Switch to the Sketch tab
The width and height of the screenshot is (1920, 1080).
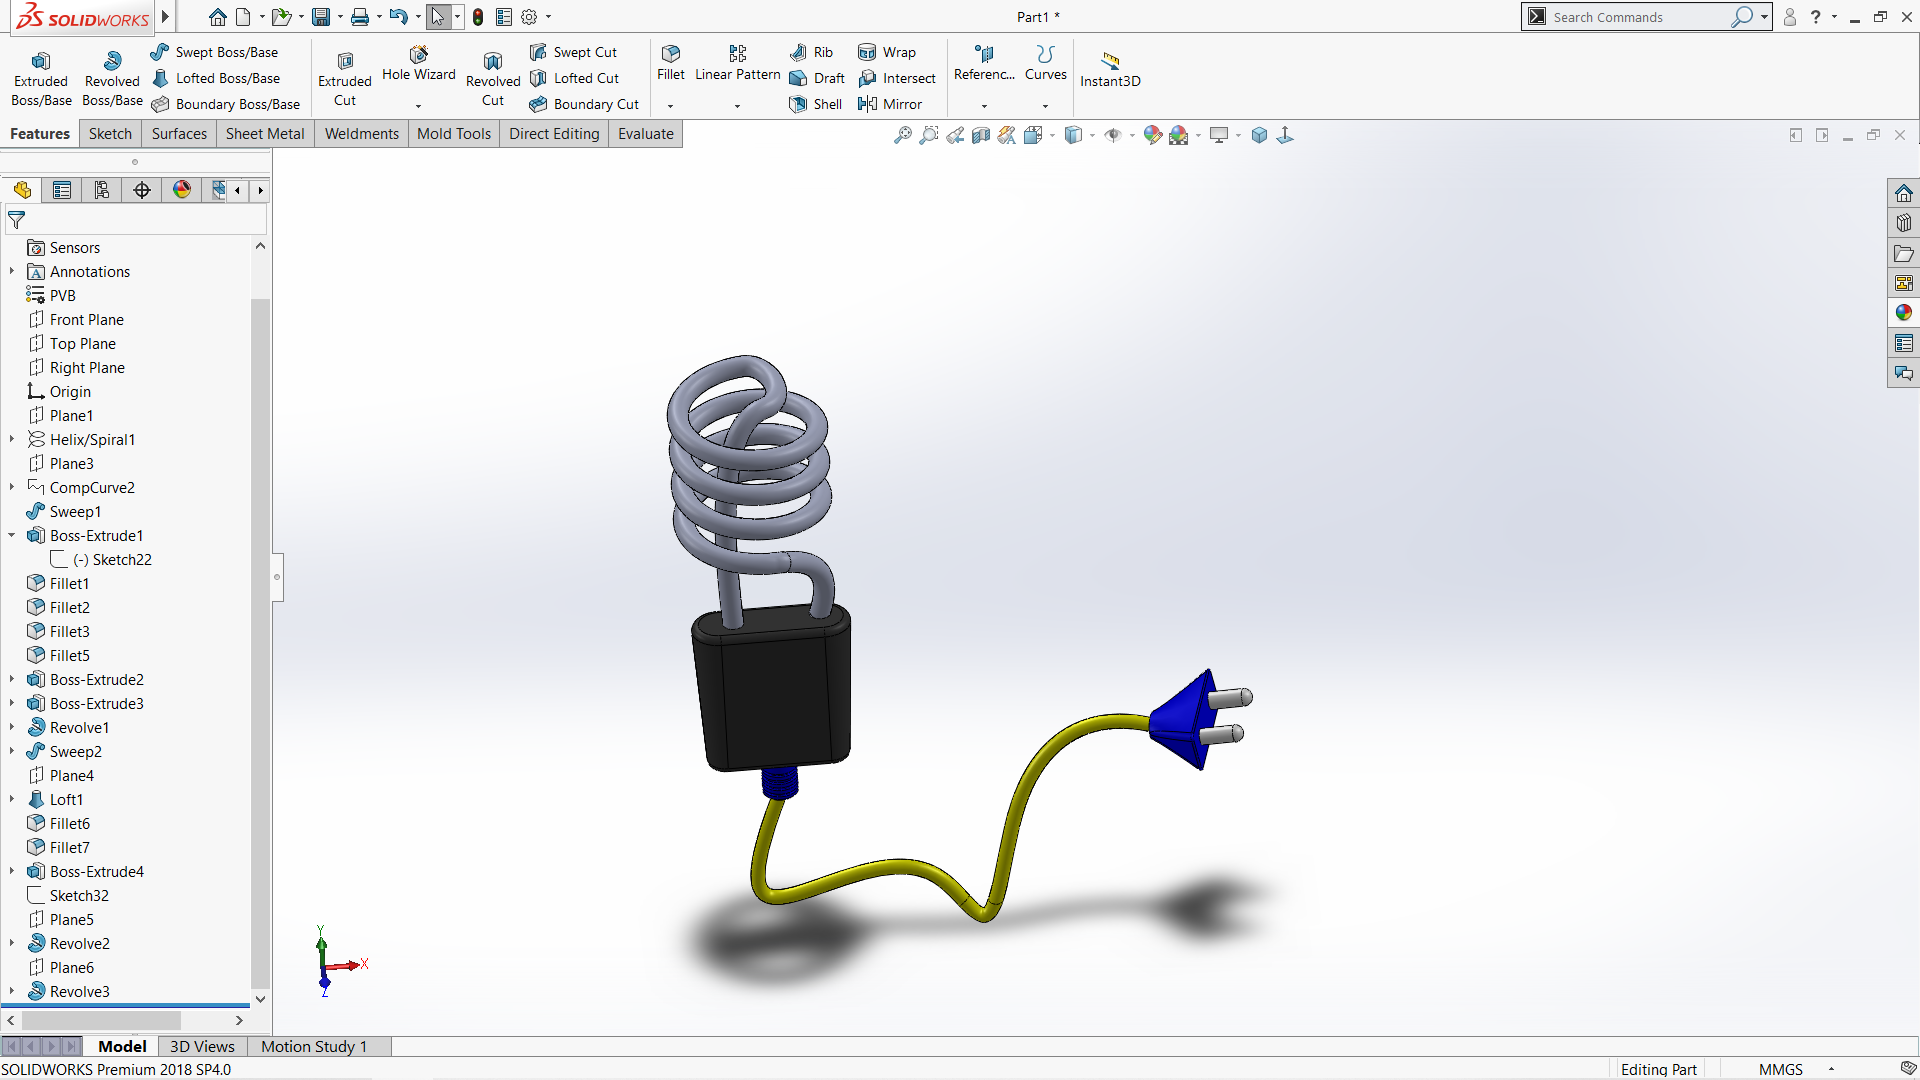pyautogui.click(x=110, y=134)
